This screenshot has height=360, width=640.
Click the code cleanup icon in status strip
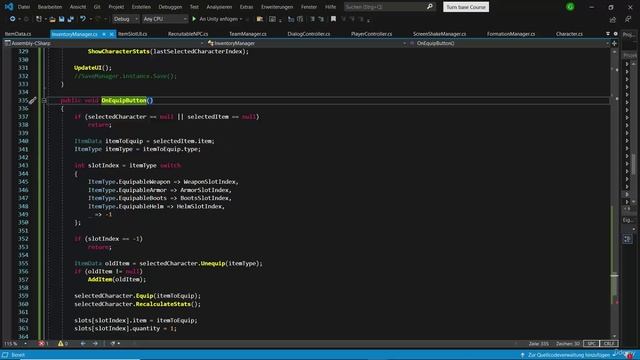pyautogui.click(x=113, y=344)
